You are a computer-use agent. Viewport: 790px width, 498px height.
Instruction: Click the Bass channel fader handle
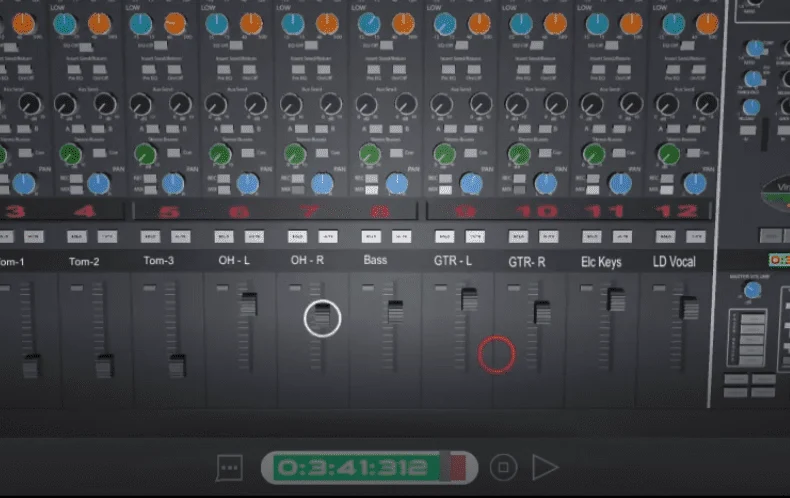click(395, 311)
